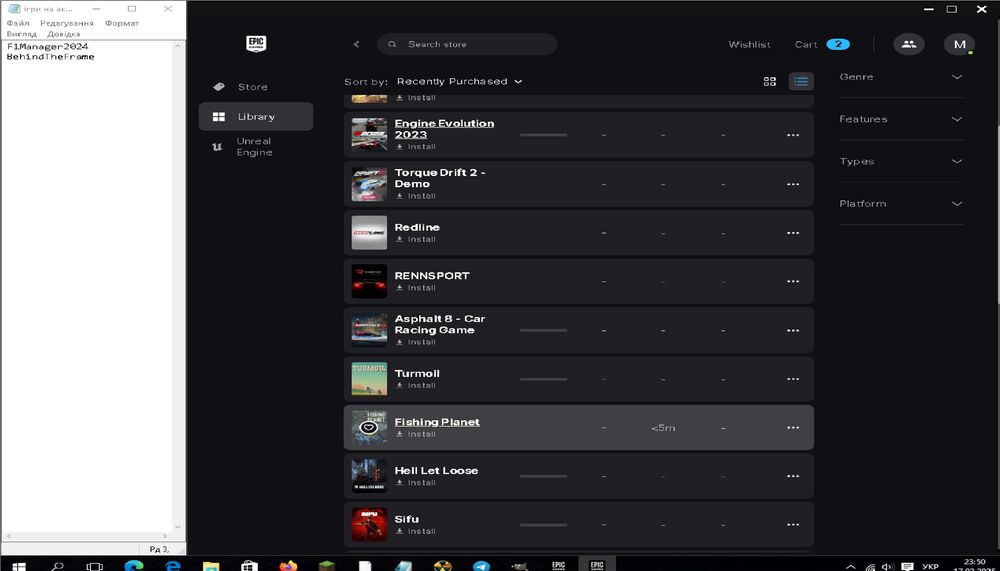Click the Hell Let Loose game thumbnail
The height and width of the screenshot is (571, 1000).
point(369,476)
